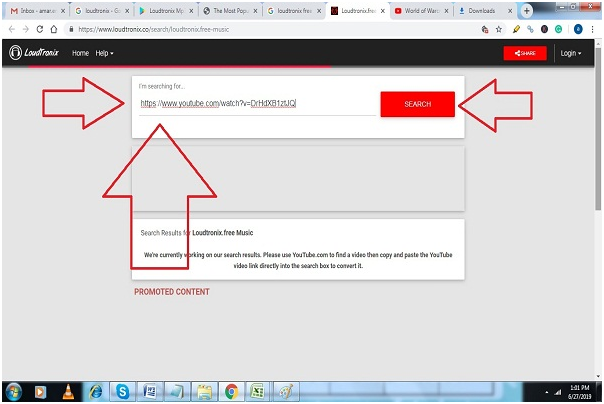The height and width of the screenshot is (404, 604).
Task: Click the LoudTronix headphone logo
Action: click(x=15, y=53)
